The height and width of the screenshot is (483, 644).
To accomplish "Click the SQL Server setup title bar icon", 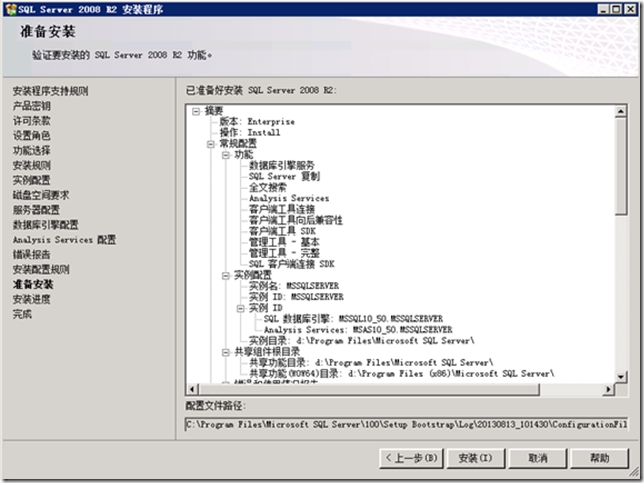I will click(11, 9).
